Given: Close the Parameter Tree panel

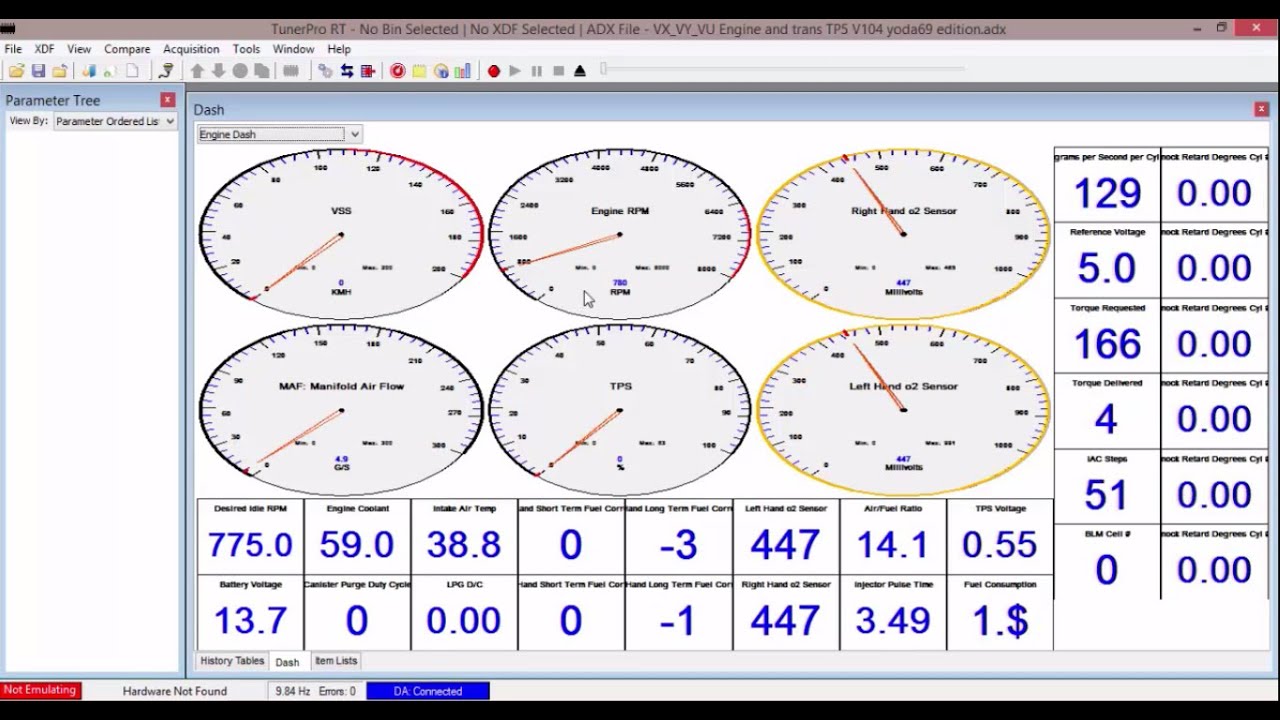Looking at the screenshot, I should (x=168, y=100).
